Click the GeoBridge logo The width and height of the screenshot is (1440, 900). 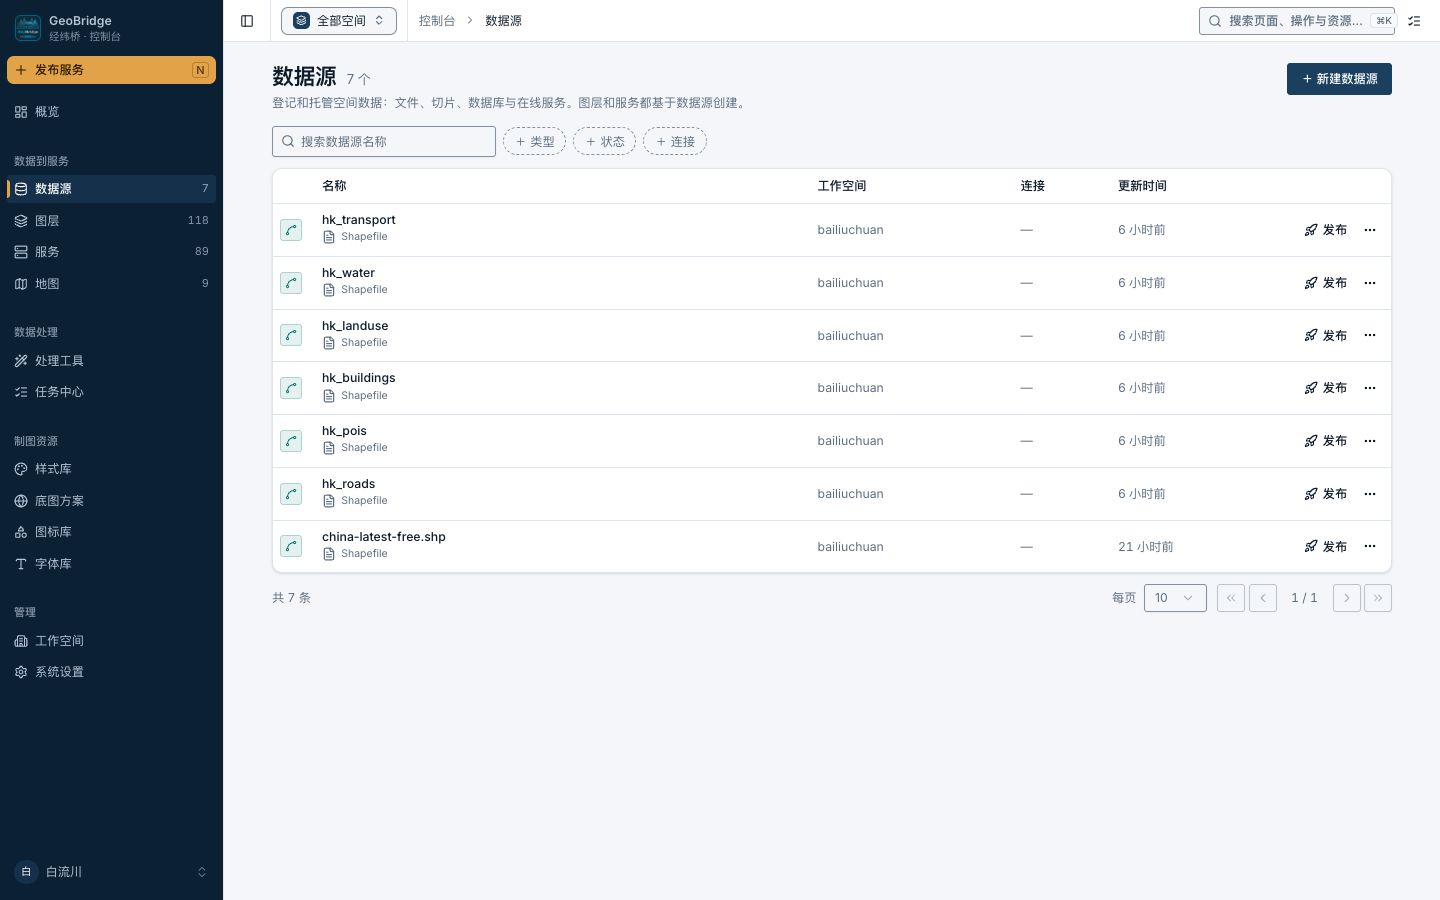pyautogui.click(x=28, y=28)
